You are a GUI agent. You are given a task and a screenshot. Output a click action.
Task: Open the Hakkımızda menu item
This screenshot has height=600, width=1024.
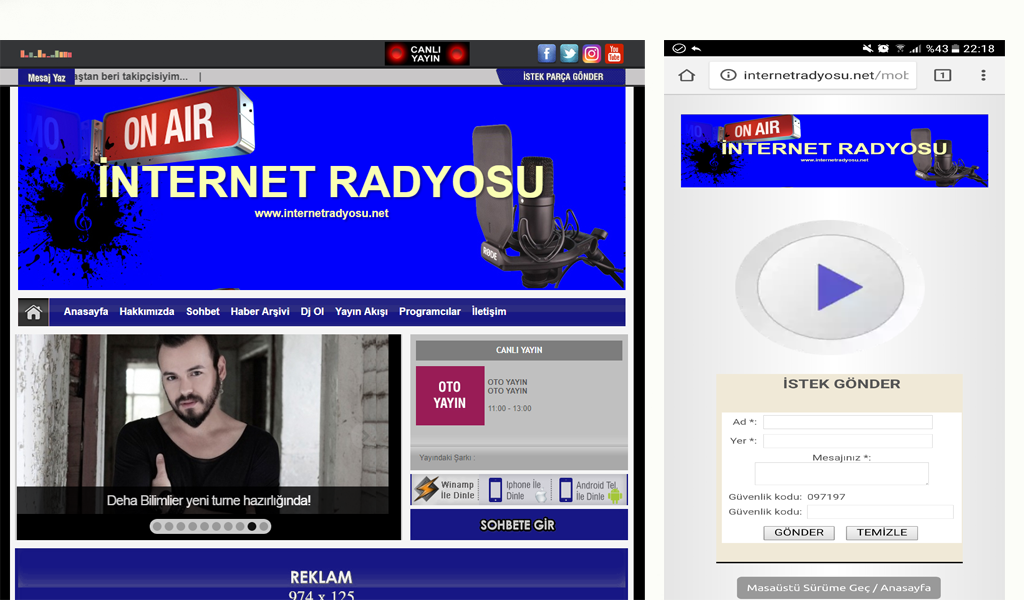[147, 312]
